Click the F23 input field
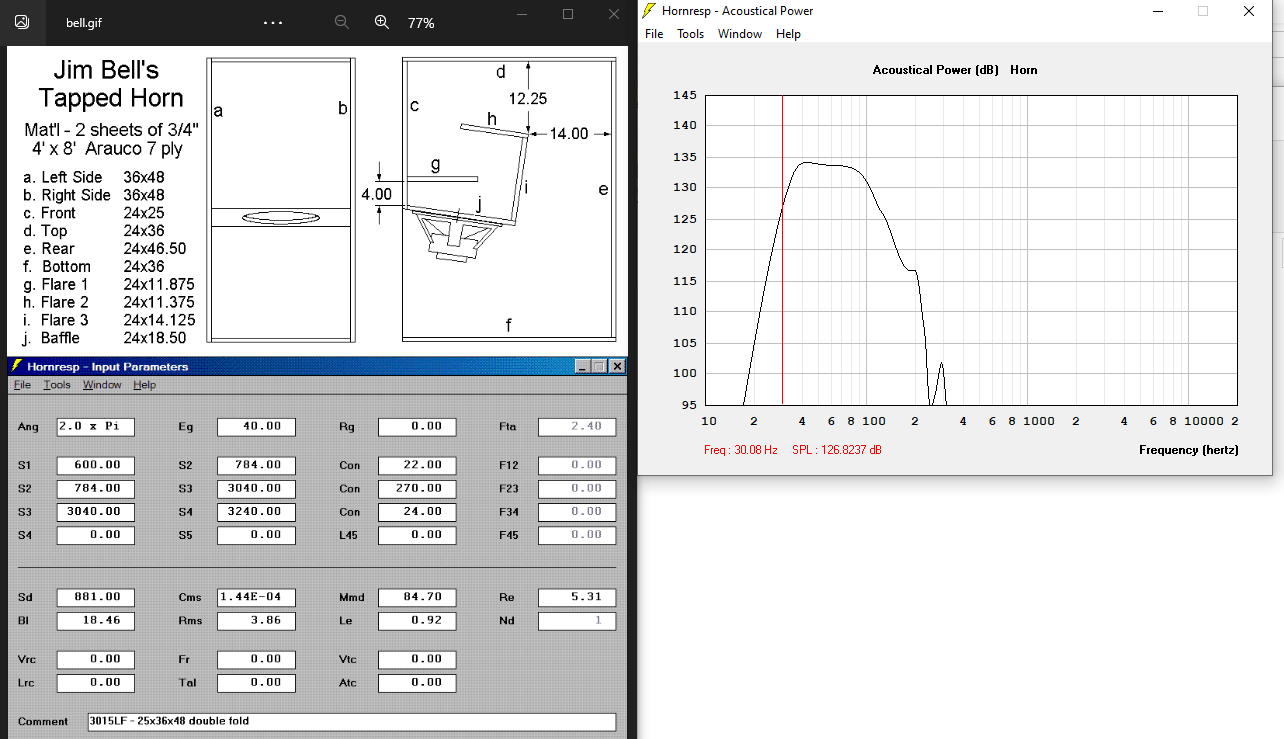This screenshot has width=1284, height=739. tap(577, 489)
